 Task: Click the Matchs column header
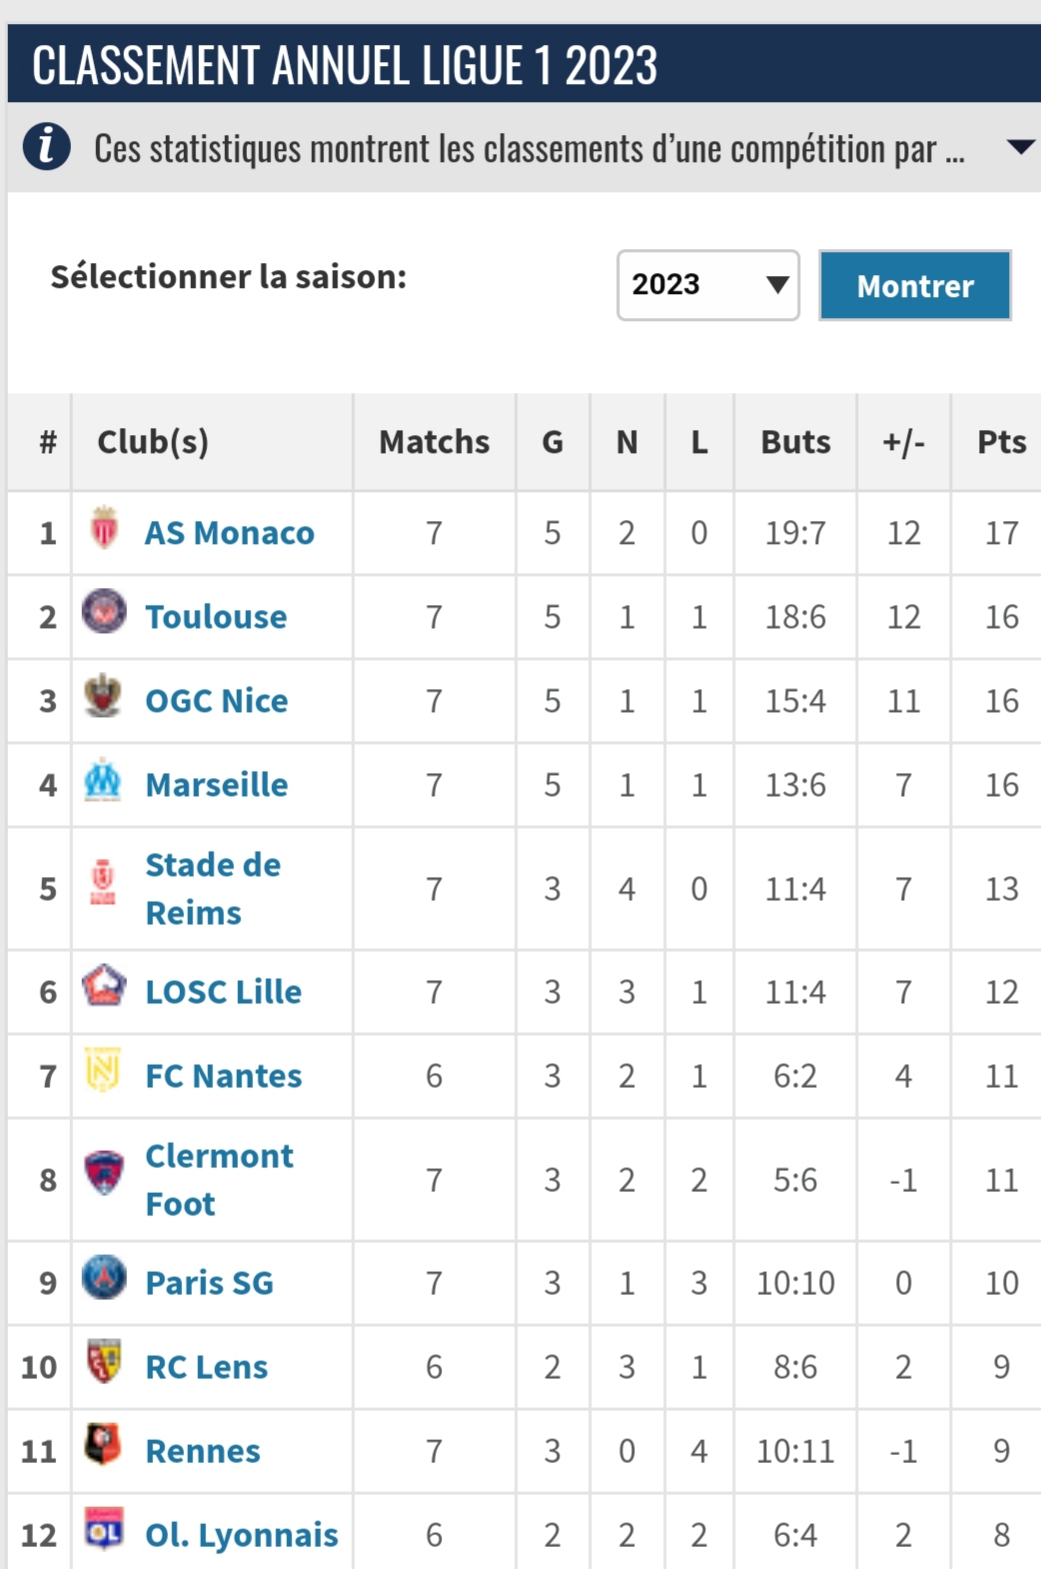pyautogui.click(x=434, y=442)
